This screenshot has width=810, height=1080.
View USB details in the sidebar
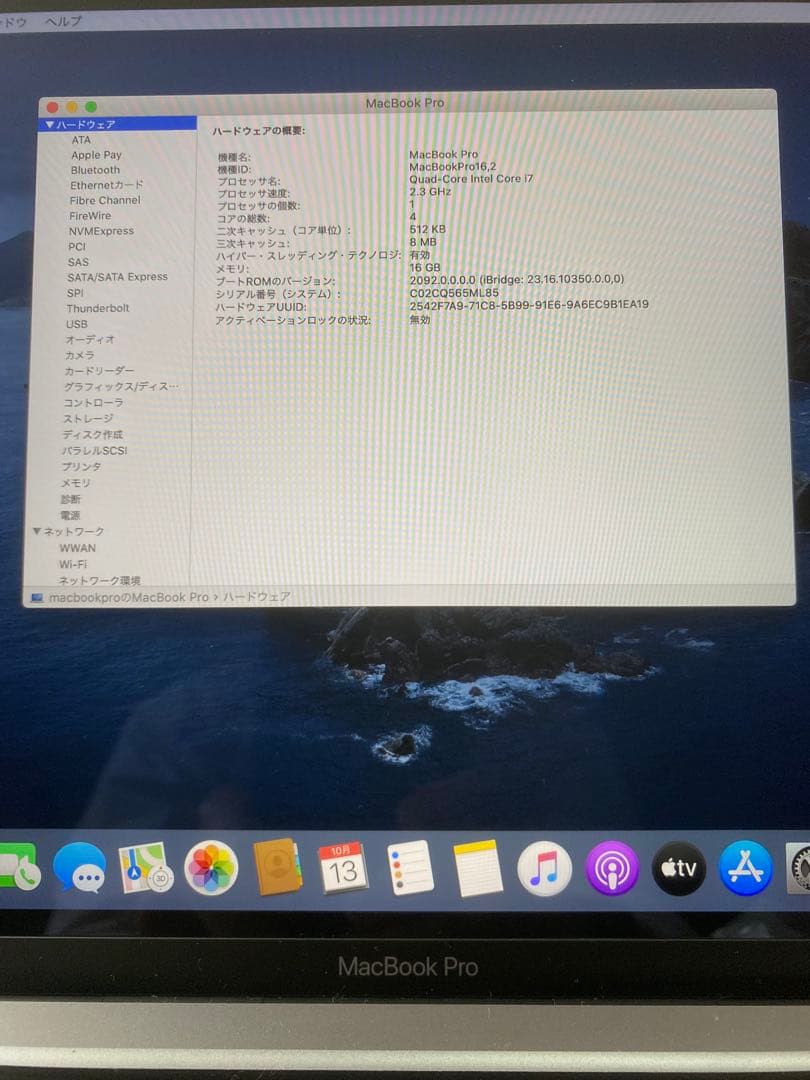(x=77, y=324)
